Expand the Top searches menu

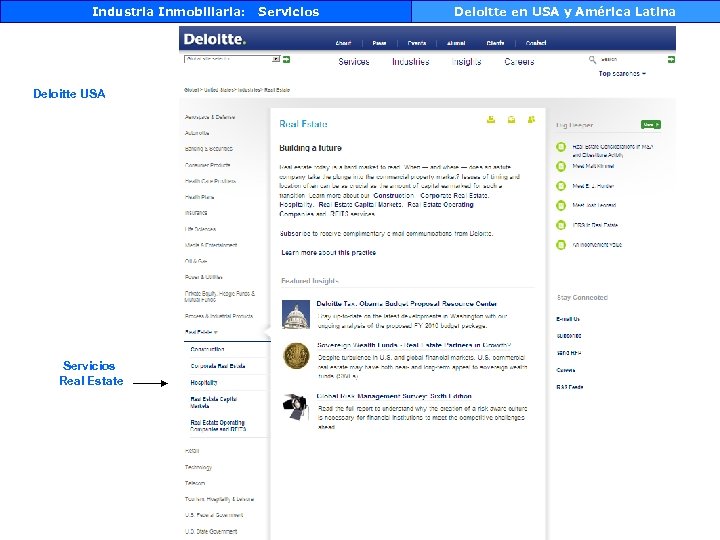tap(622, 73)
